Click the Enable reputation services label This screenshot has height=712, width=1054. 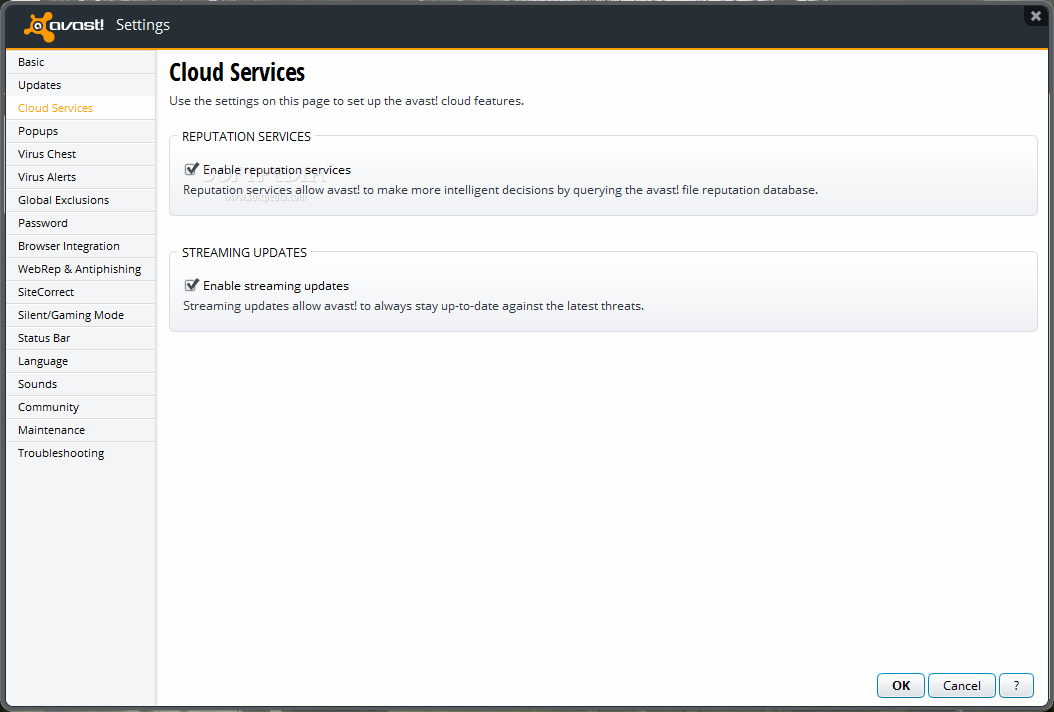pyautogui.click(x=277, y=170)
